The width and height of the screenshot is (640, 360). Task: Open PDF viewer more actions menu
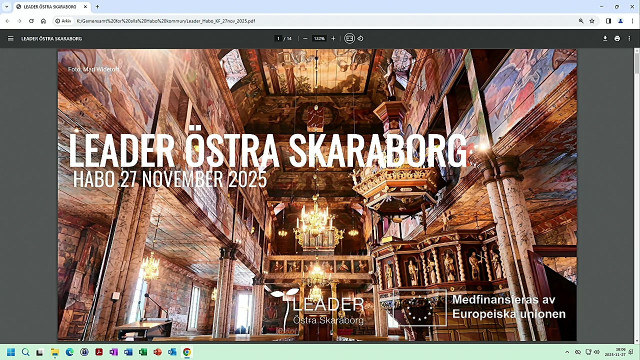click(629, 38)
